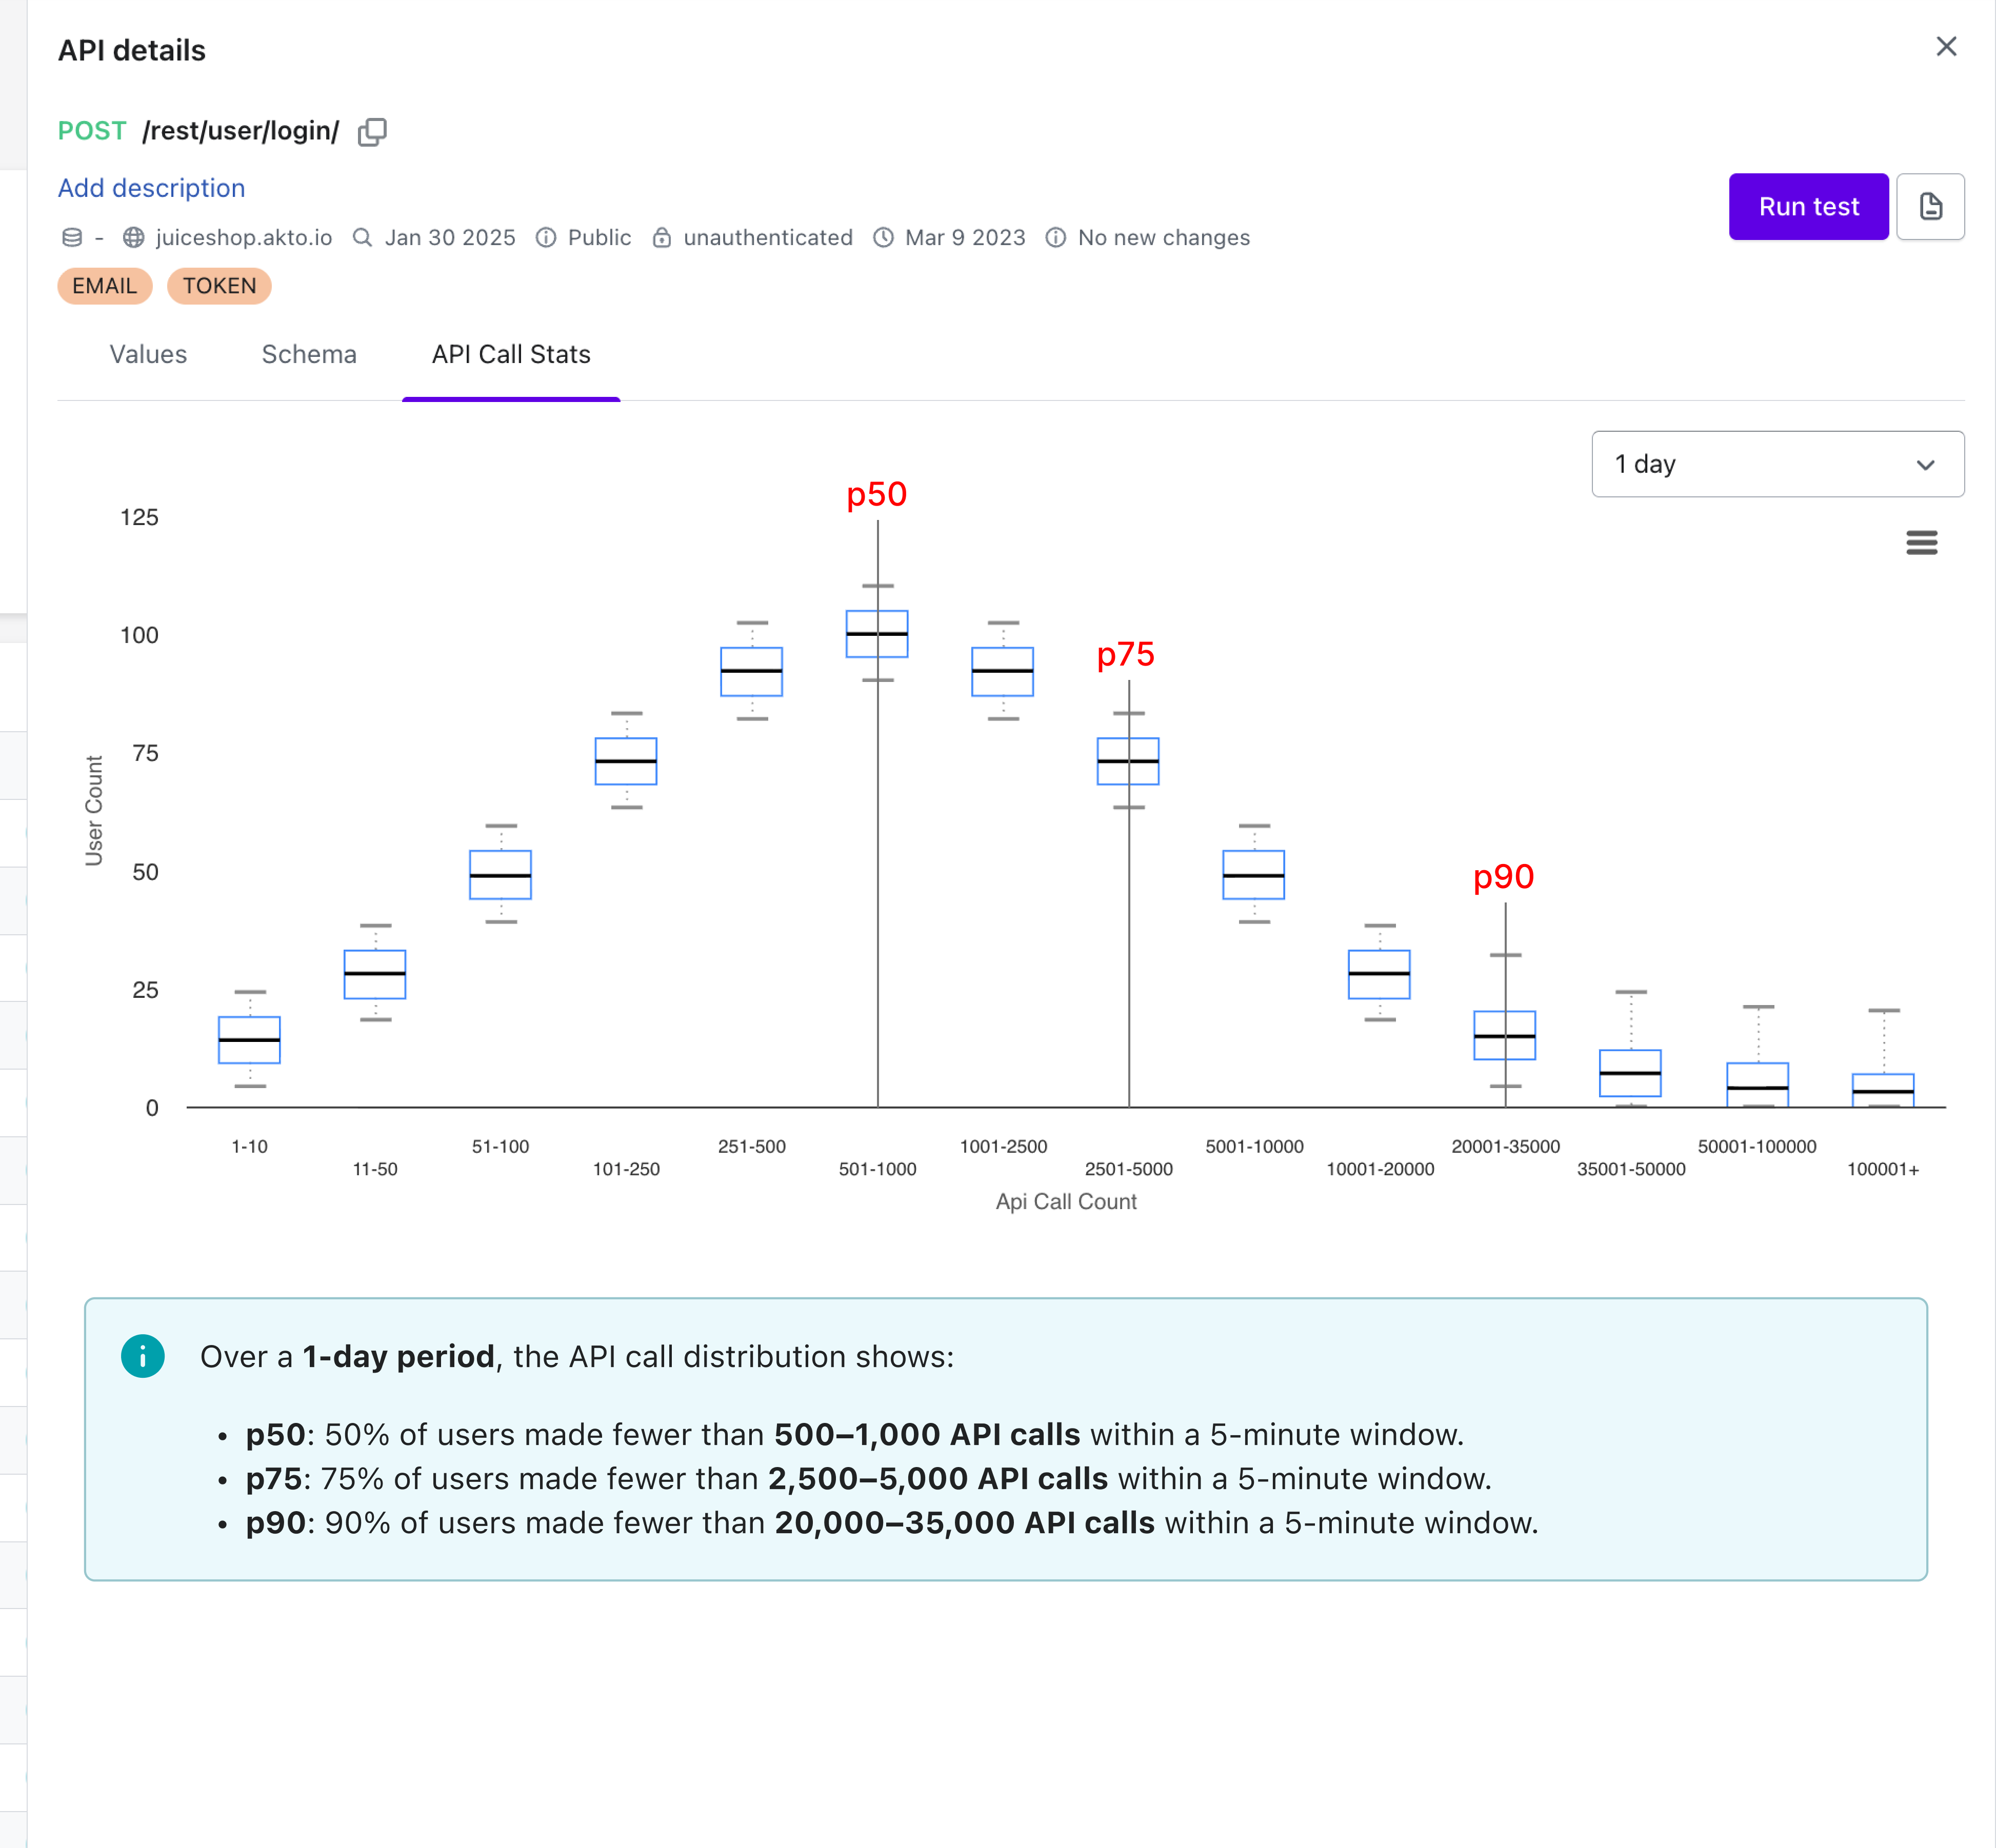Screen dimensions: 1996x1848
Task: Click the TOKEN tag badge
Action: [219, 286]
